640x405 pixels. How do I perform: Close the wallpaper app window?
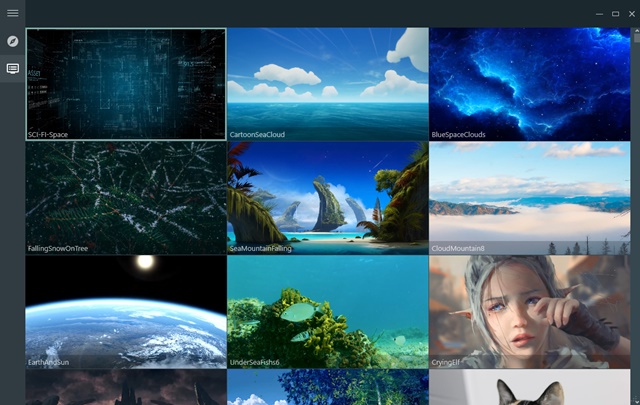pyautogui.click(x=631, y=14)
